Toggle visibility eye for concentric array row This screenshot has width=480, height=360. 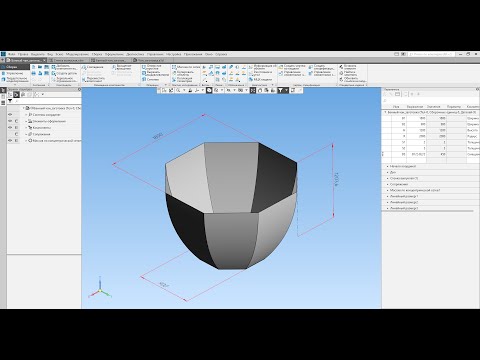tap(10, 140)
